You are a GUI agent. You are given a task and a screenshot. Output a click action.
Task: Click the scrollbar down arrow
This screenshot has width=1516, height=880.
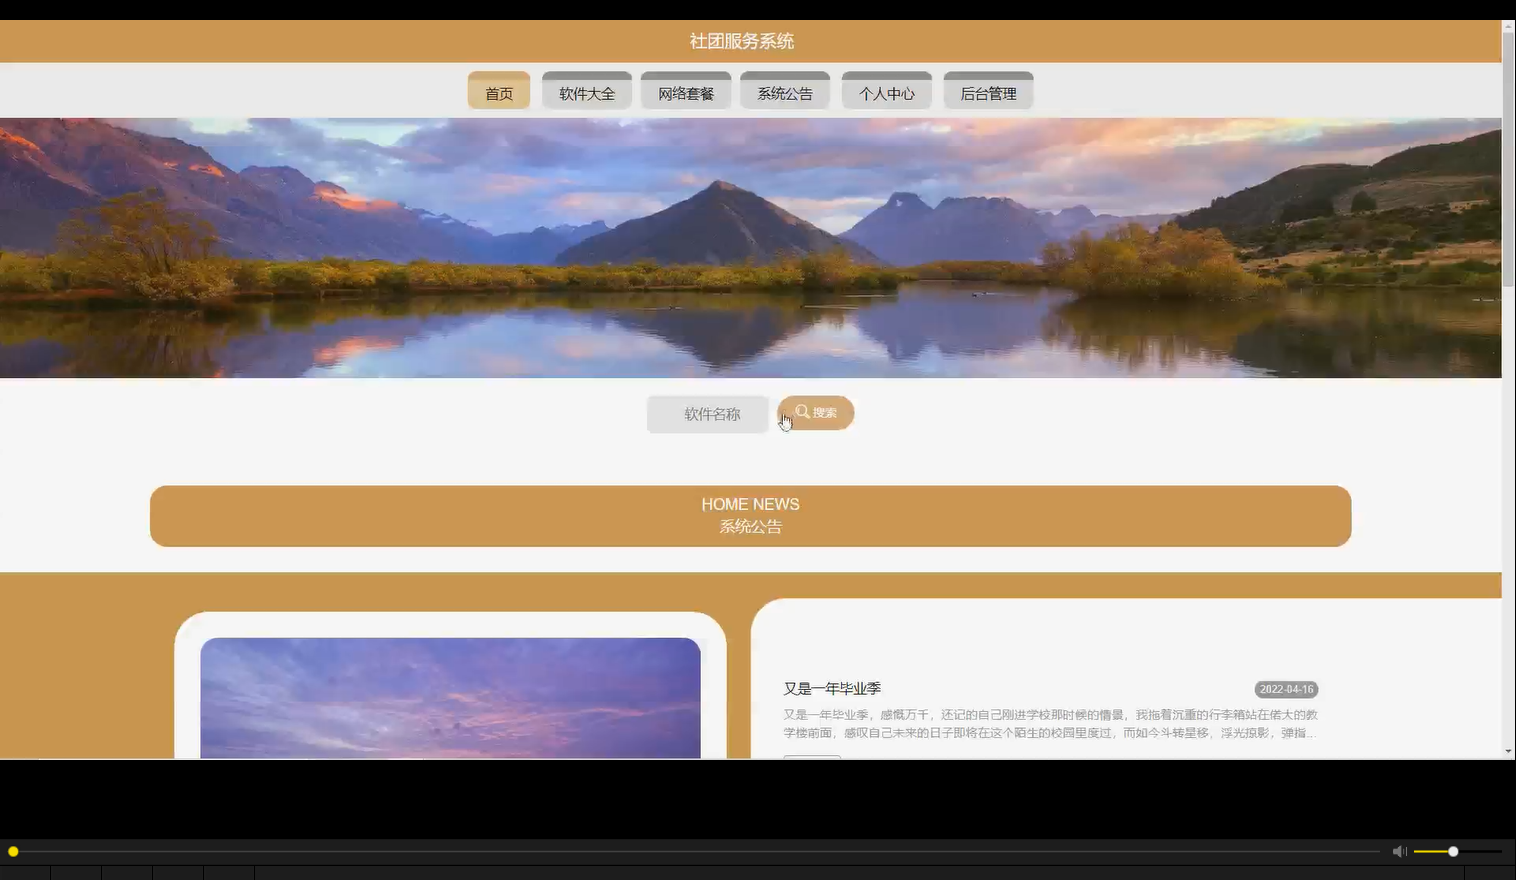click(x=1508, y=751)
